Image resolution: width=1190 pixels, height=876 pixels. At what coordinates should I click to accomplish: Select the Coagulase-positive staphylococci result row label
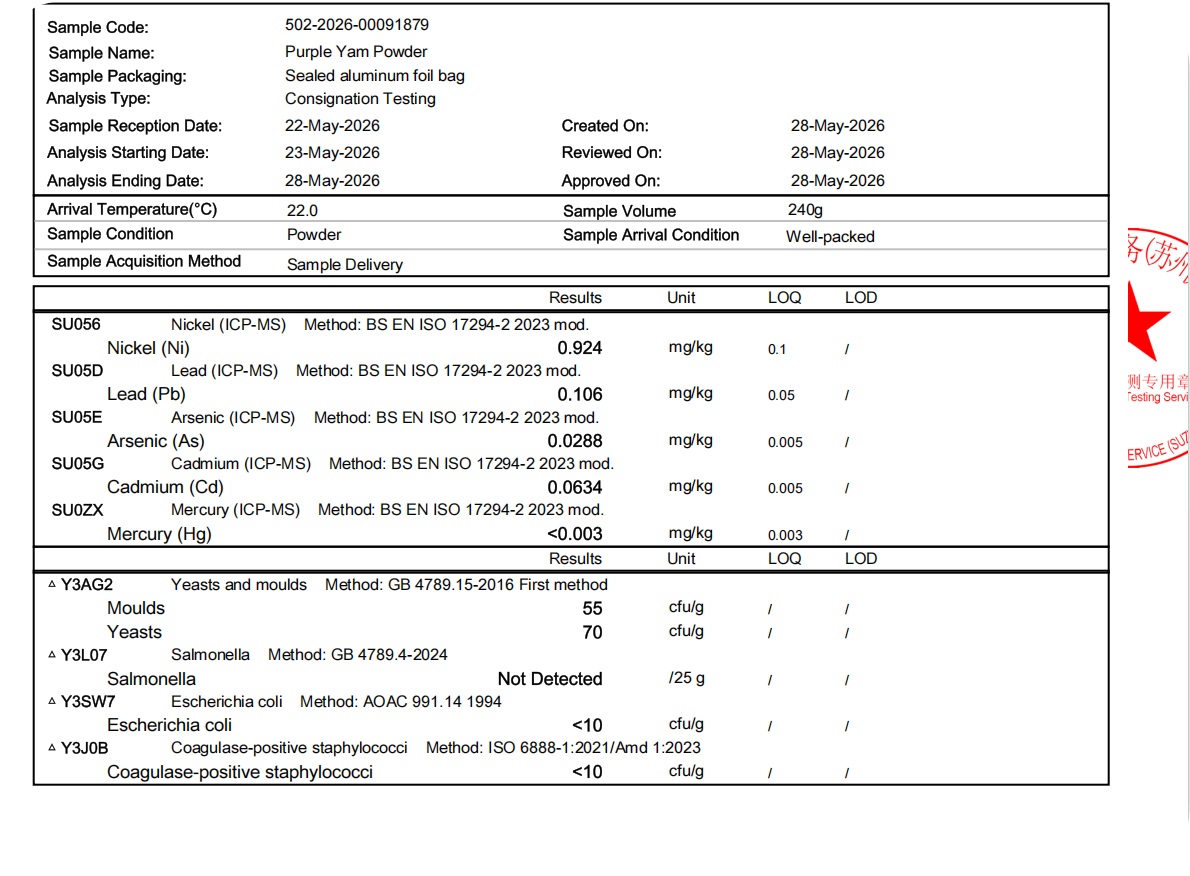(x=240, y=773)
